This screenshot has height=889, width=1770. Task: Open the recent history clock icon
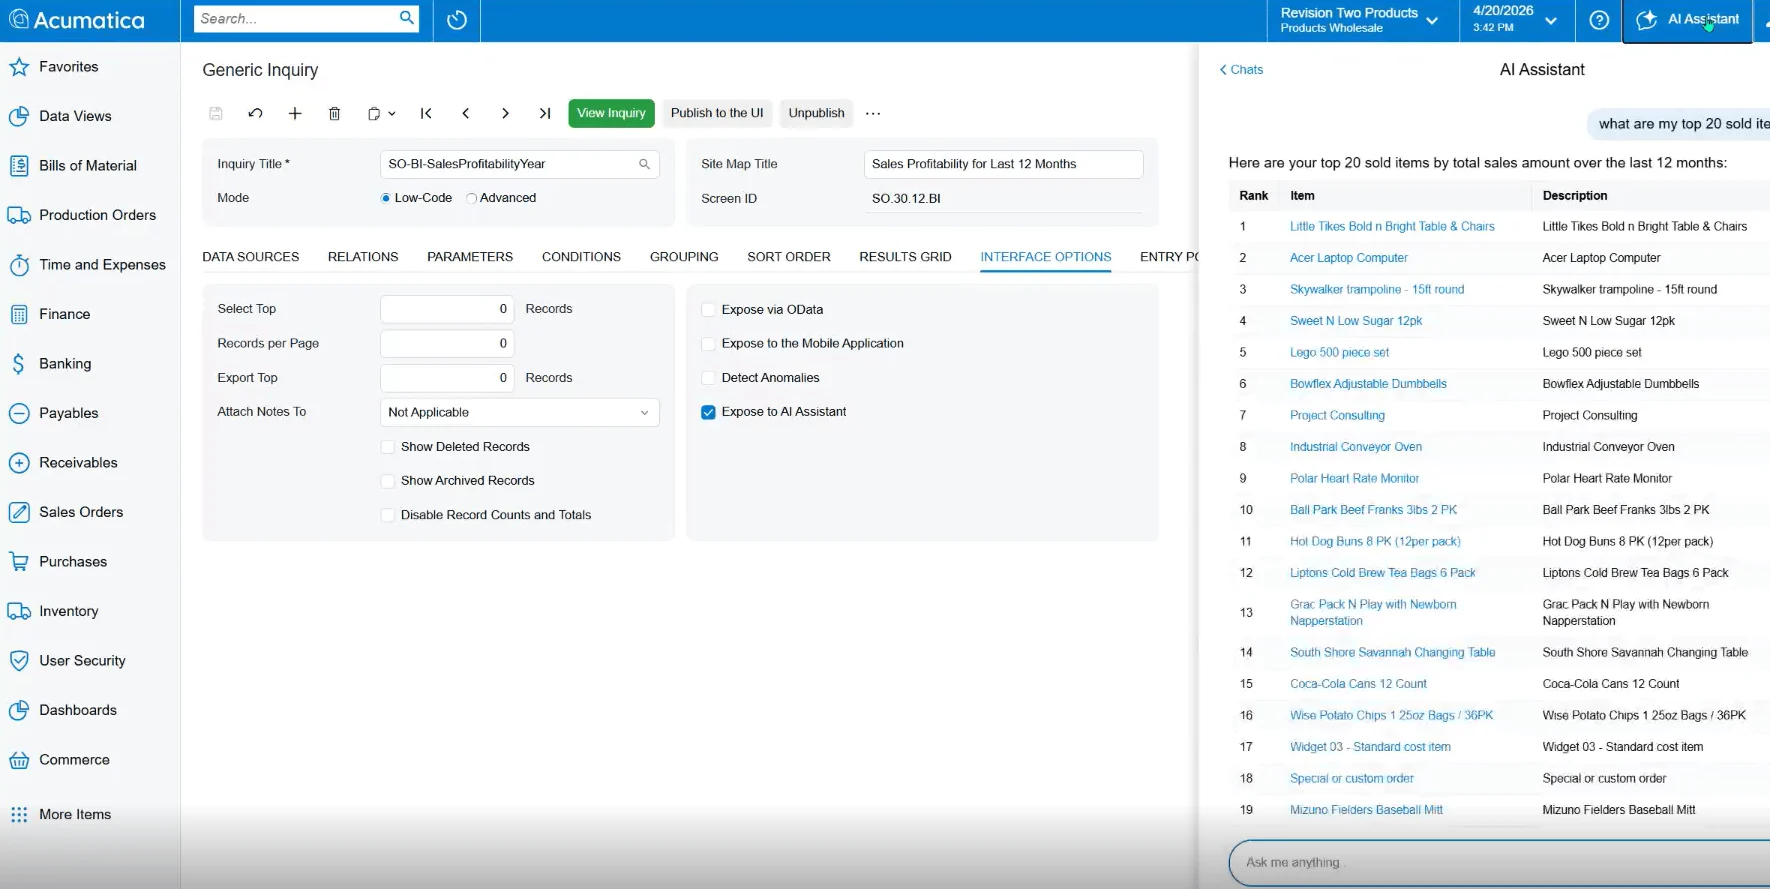pos(457,20)
